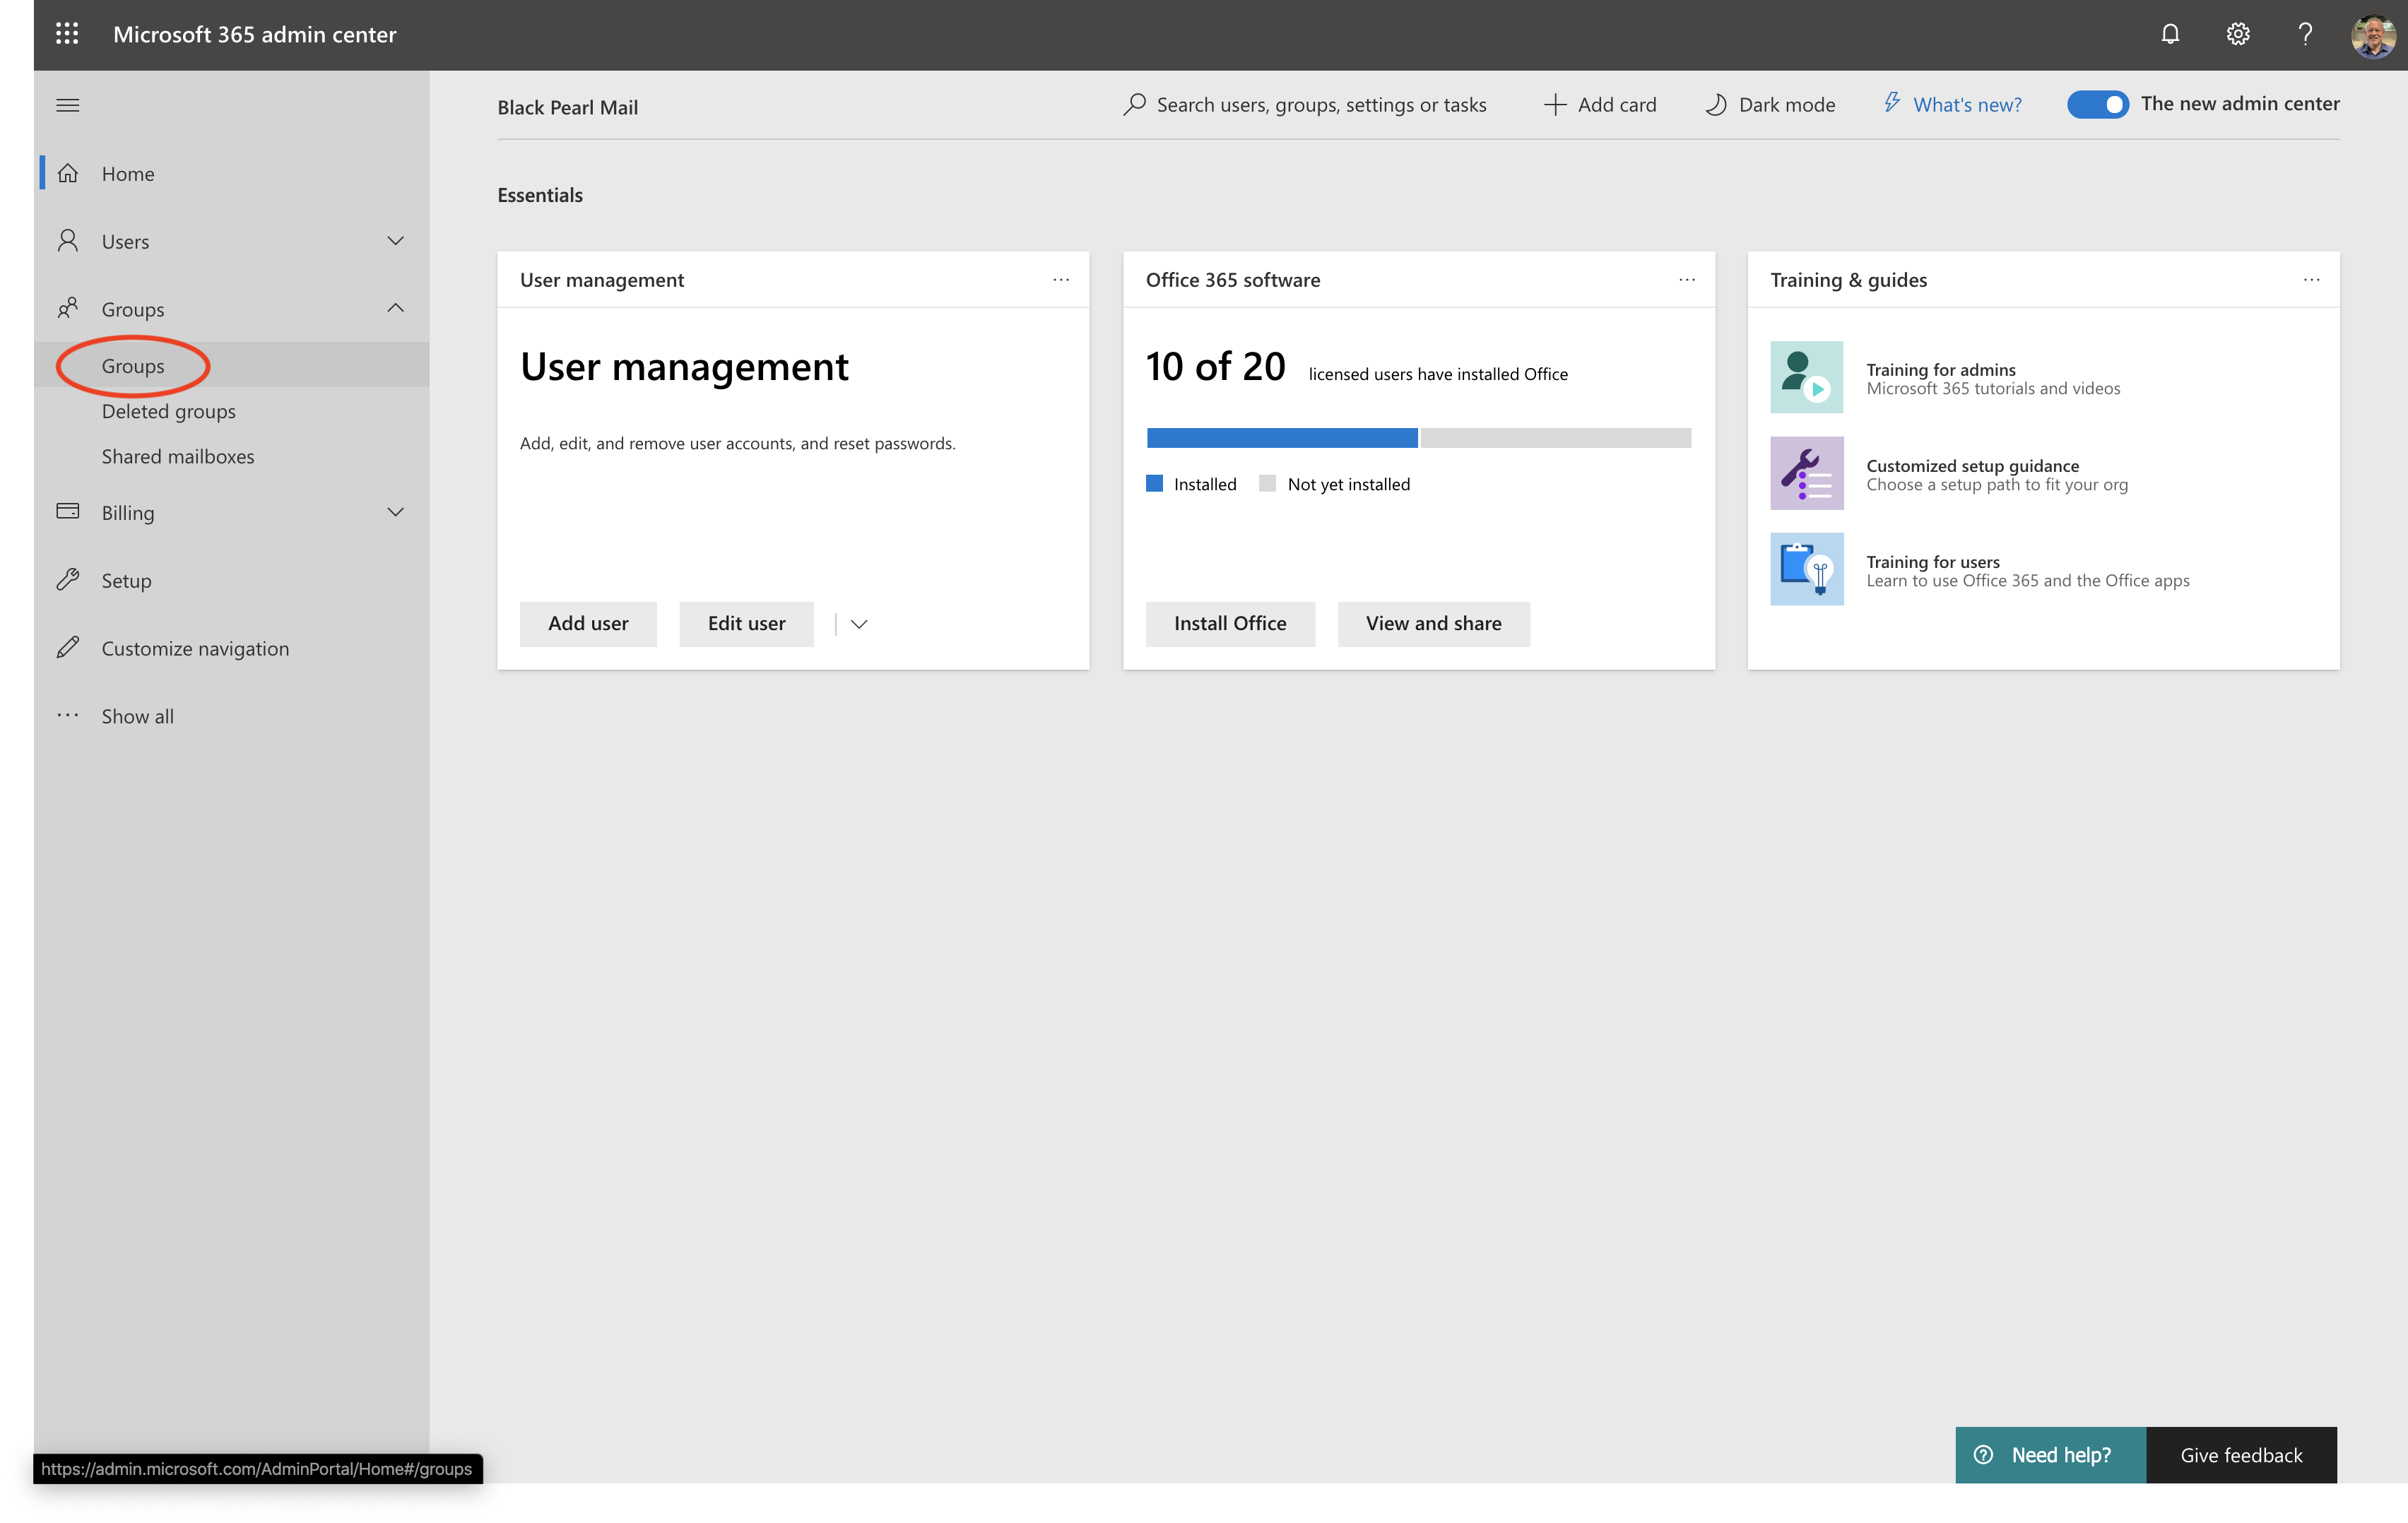Open the app launcher waffle icon
The width and height of the screenshot is (2408, 1523).
[67, 34]
